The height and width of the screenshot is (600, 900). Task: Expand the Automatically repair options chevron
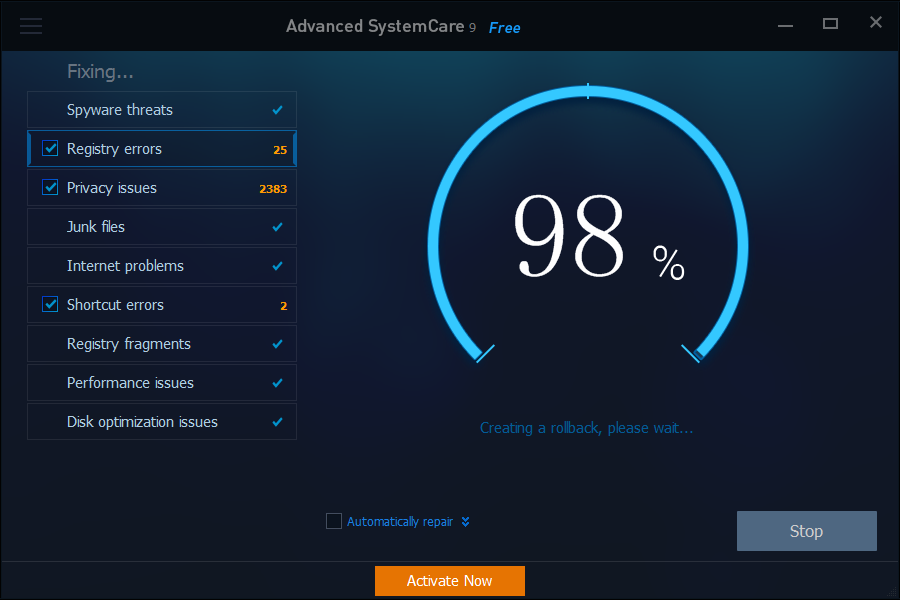point(465,521)
